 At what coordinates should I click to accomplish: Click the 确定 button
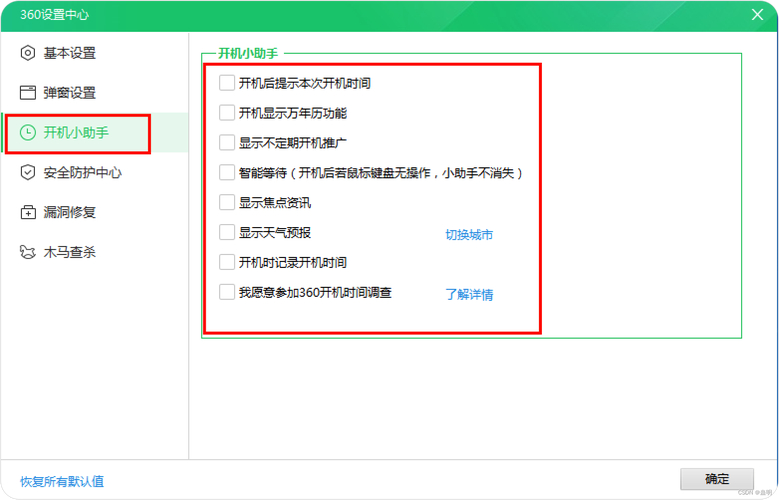click(717, 479)
